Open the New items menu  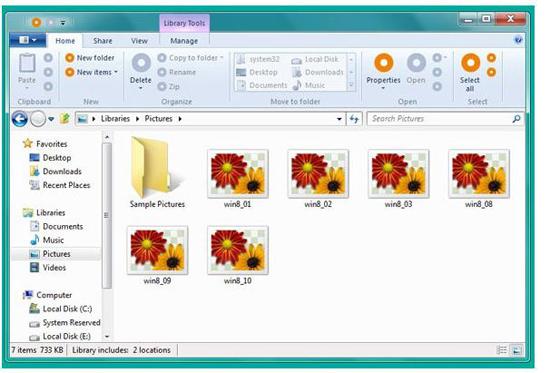pos(91,72)
